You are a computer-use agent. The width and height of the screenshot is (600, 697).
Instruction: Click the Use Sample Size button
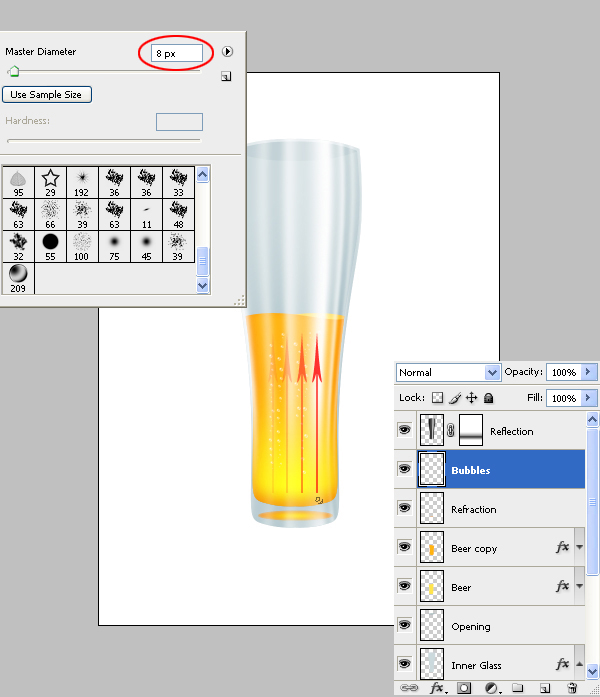pyautogui.click(x=47, y=95)
